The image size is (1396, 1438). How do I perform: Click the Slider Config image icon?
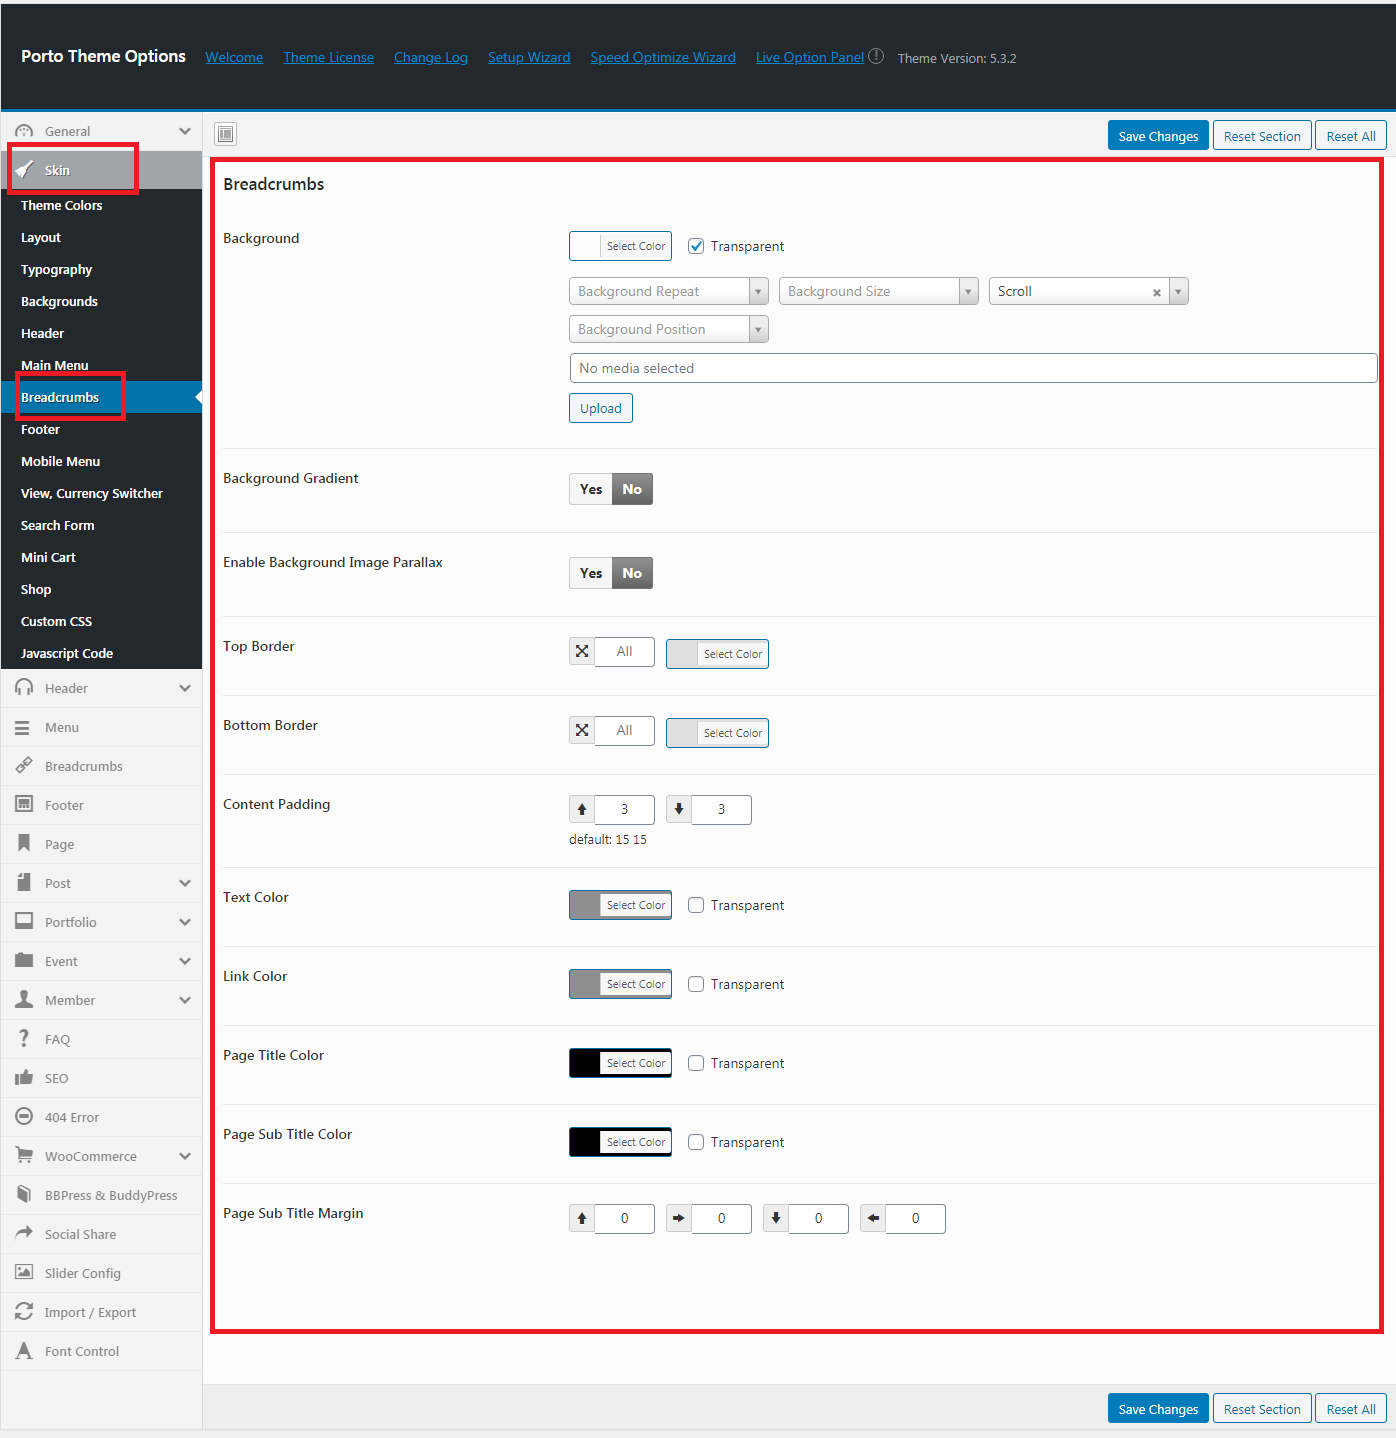click(24, 1272)
